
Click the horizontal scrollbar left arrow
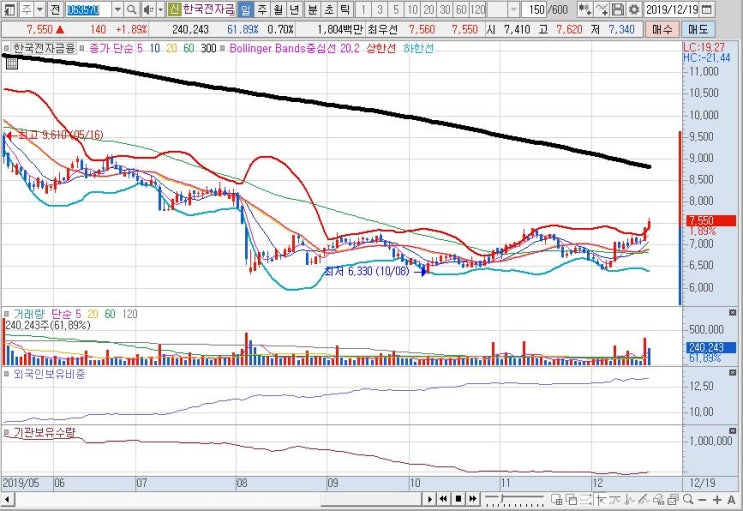point(6,499)
